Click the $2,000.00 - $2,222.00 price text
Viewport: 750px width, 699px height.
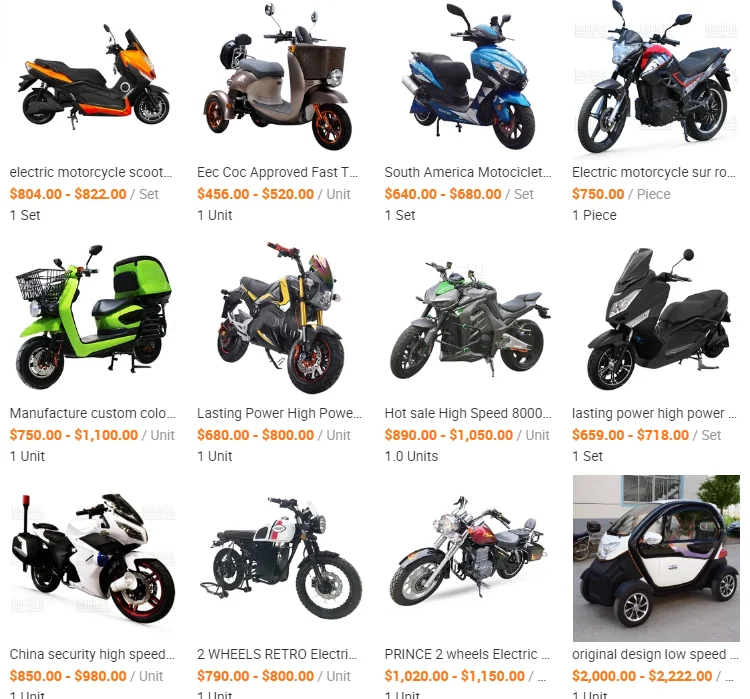click(642, 676)
